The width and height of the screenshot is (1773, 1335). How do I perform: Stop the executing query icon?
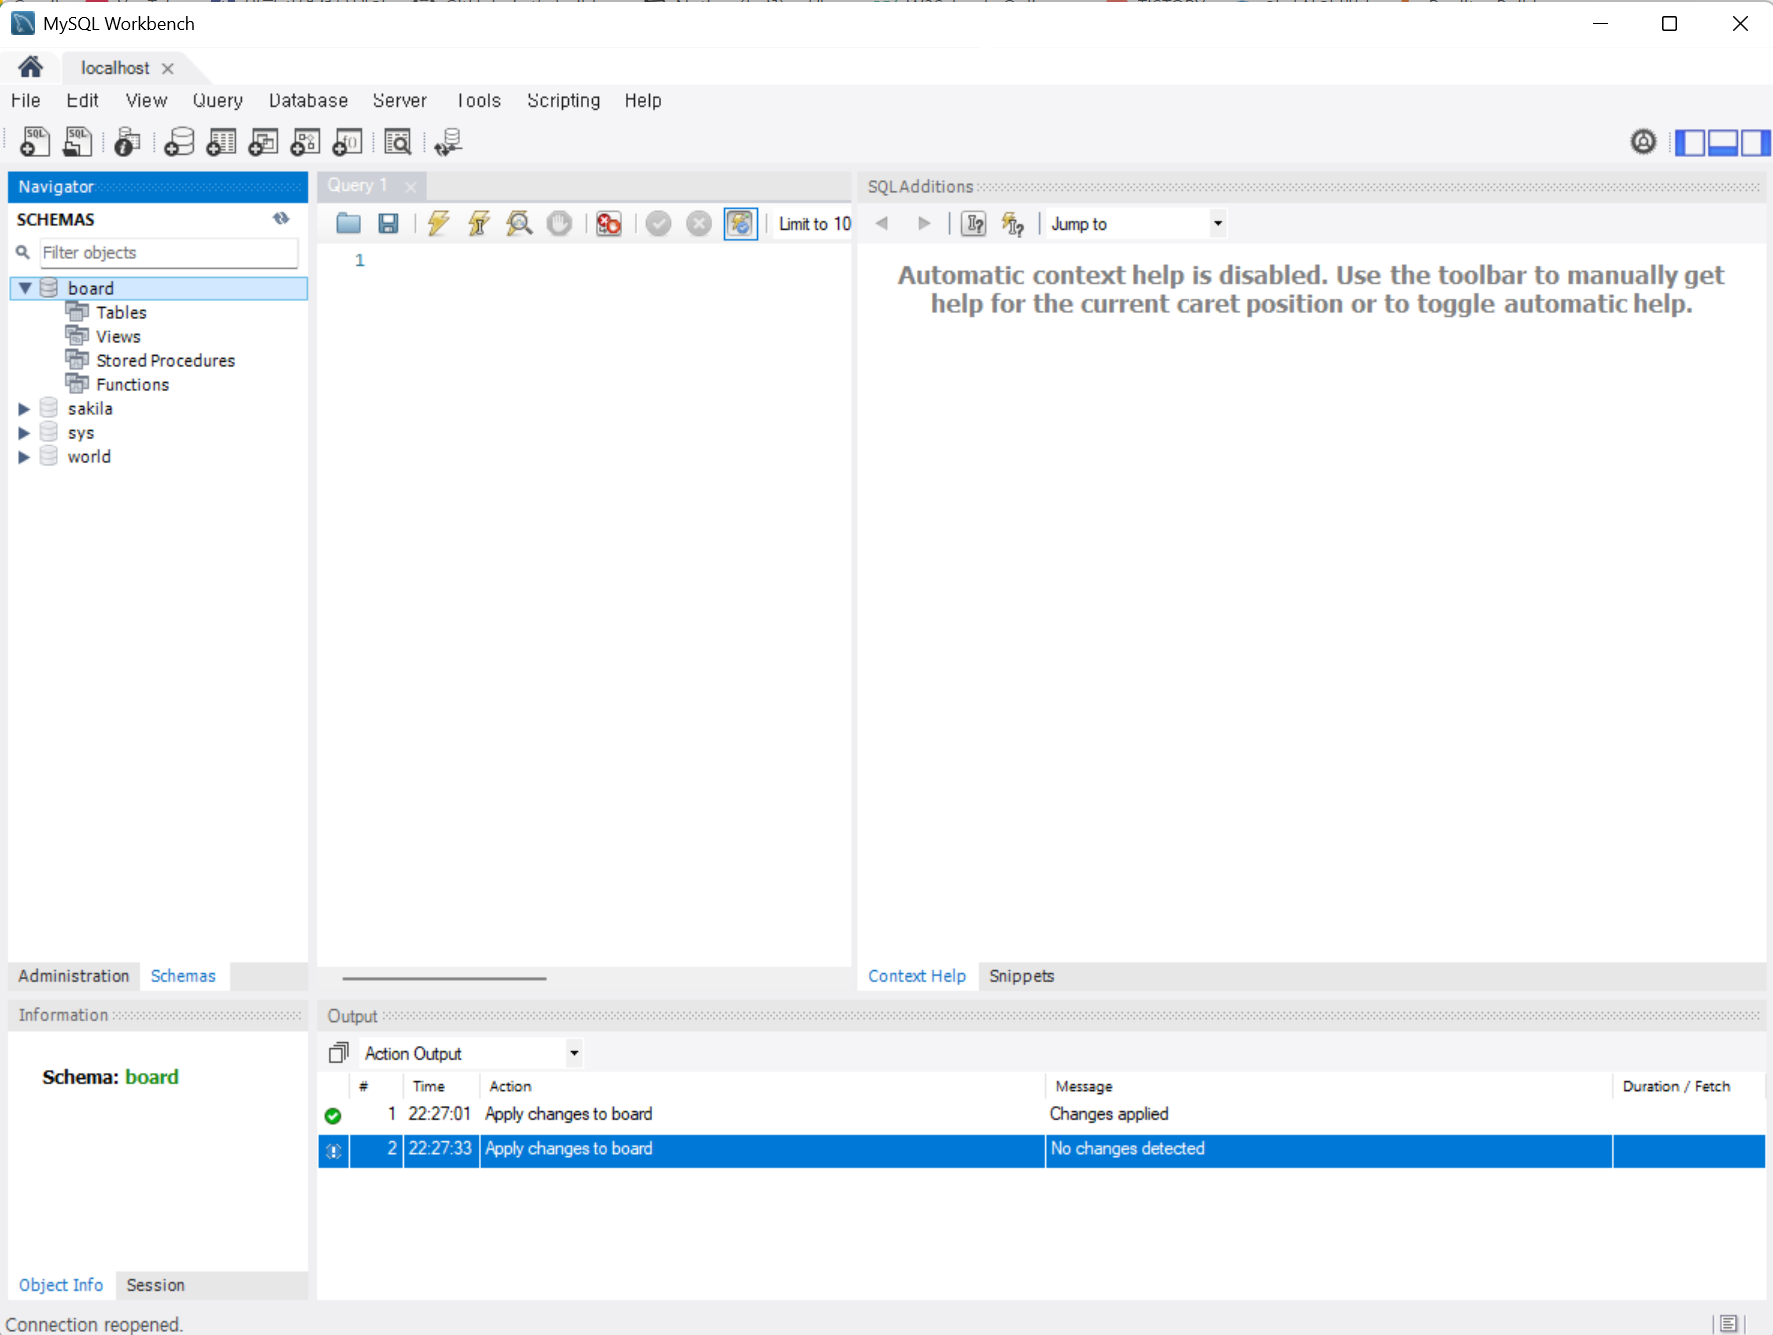tap(559, 223)
